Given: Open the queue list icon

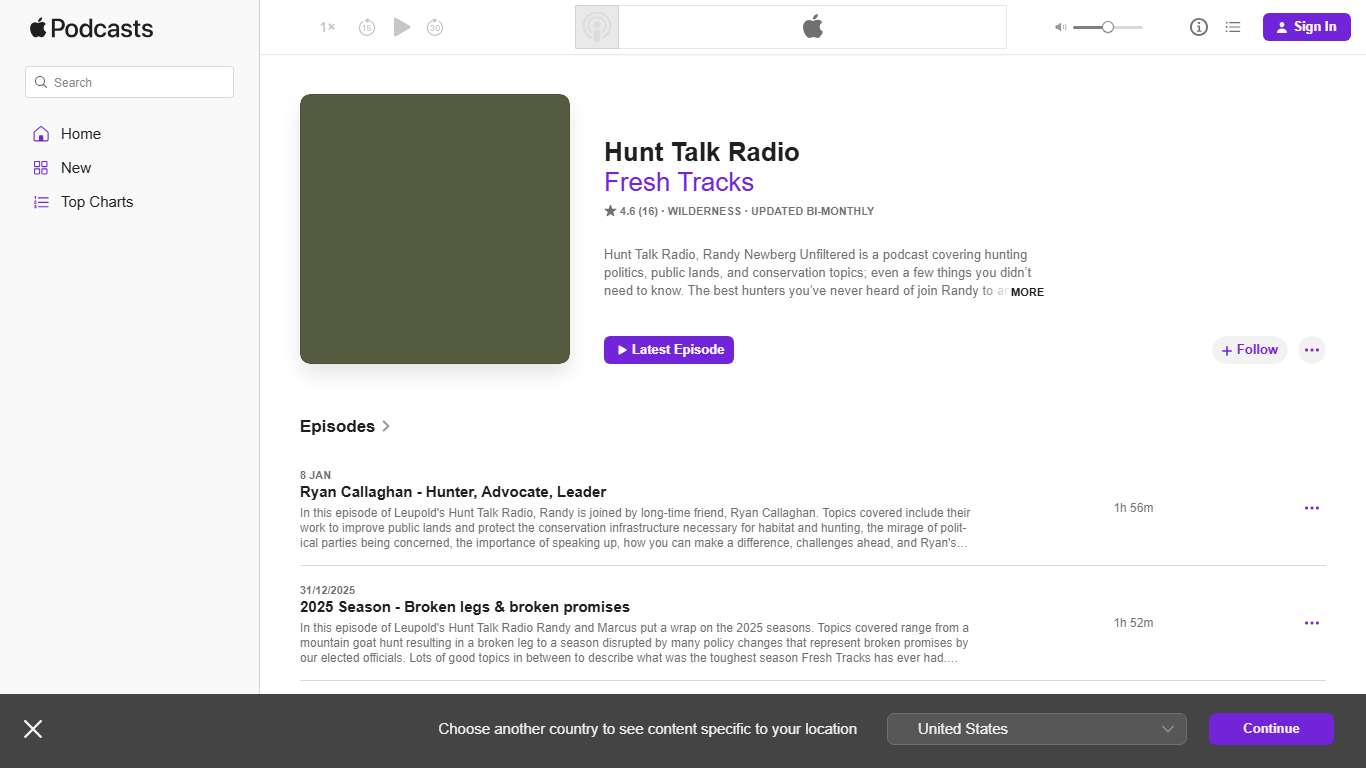Looking at the screenshot, I should click(1233, 27).
